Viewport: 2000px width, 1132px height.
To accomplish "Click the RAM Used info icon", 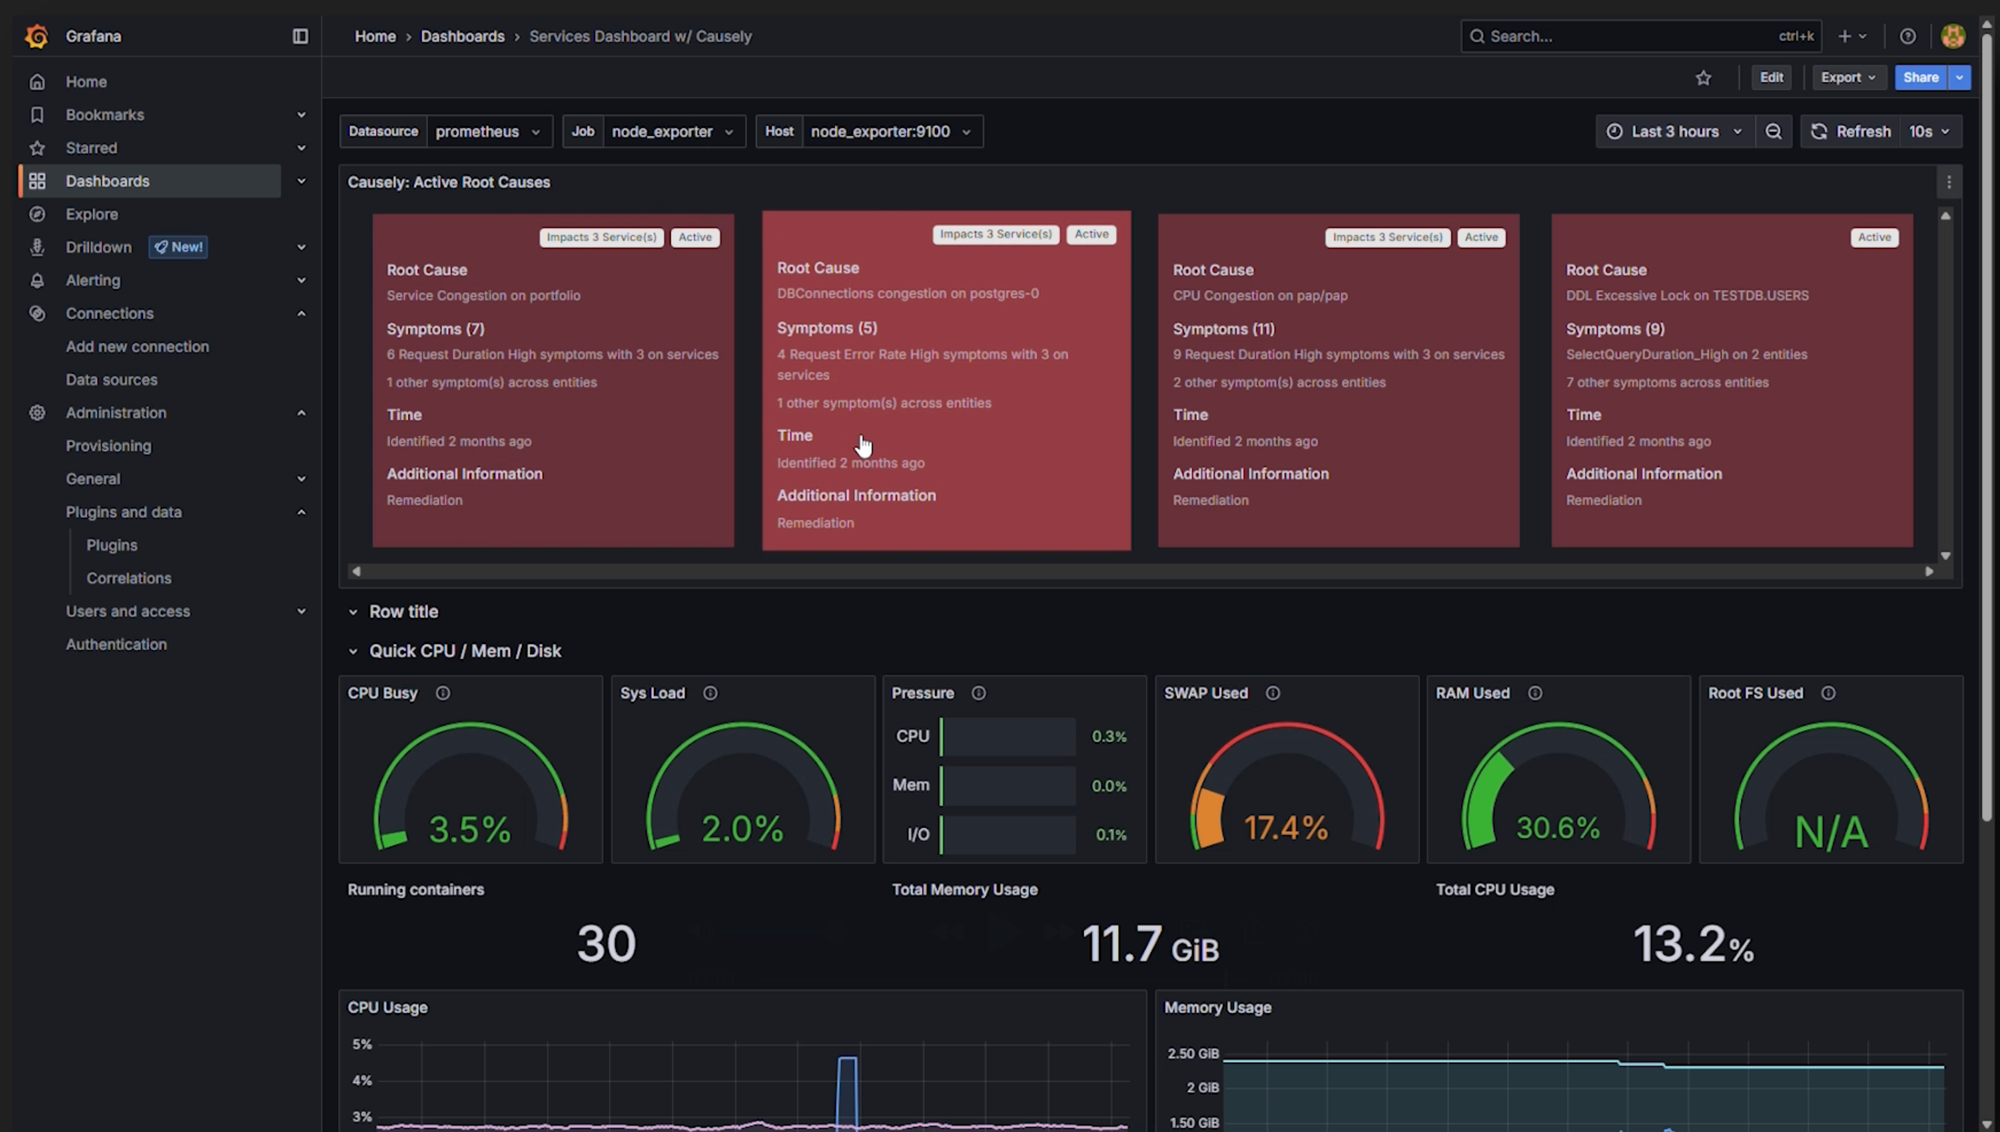I will [1533, 692].
